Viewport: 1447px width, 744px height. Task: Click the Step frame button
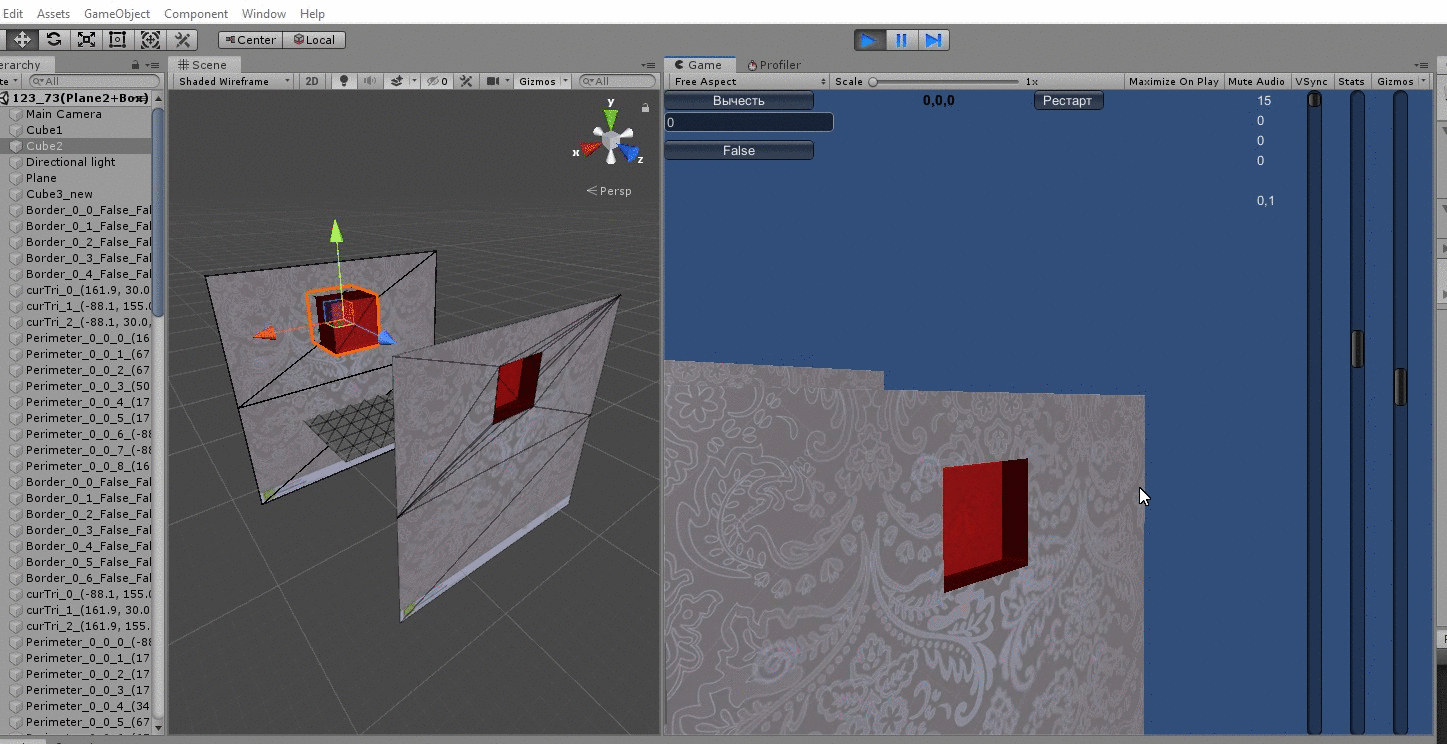point(933,40)
